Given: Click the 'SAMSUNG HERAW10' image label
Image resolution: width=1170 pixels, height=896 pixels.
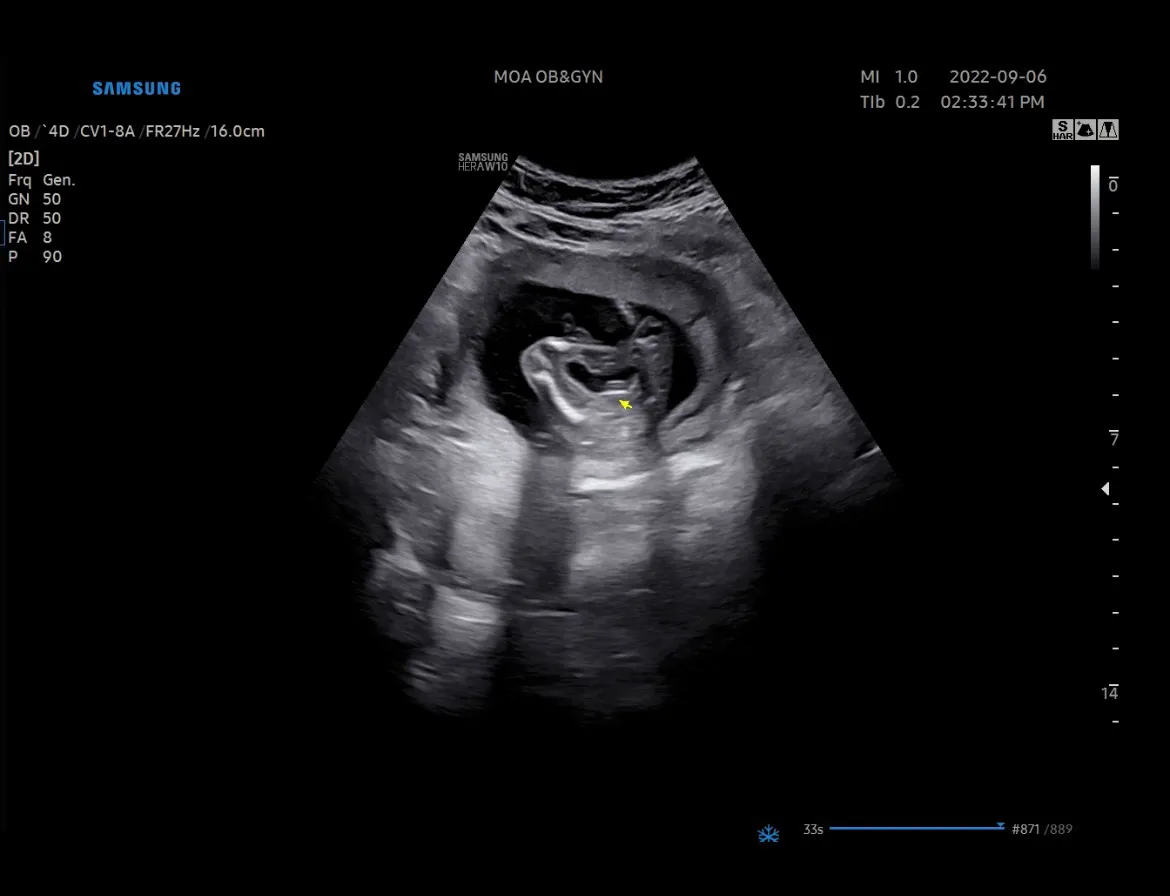Looking at the screenshot, I should (483, 162).
